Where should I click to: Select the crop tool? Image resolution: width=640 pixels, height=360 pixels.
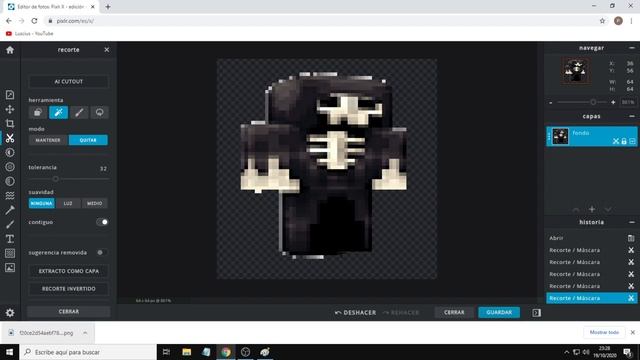(x=10, y=123)
